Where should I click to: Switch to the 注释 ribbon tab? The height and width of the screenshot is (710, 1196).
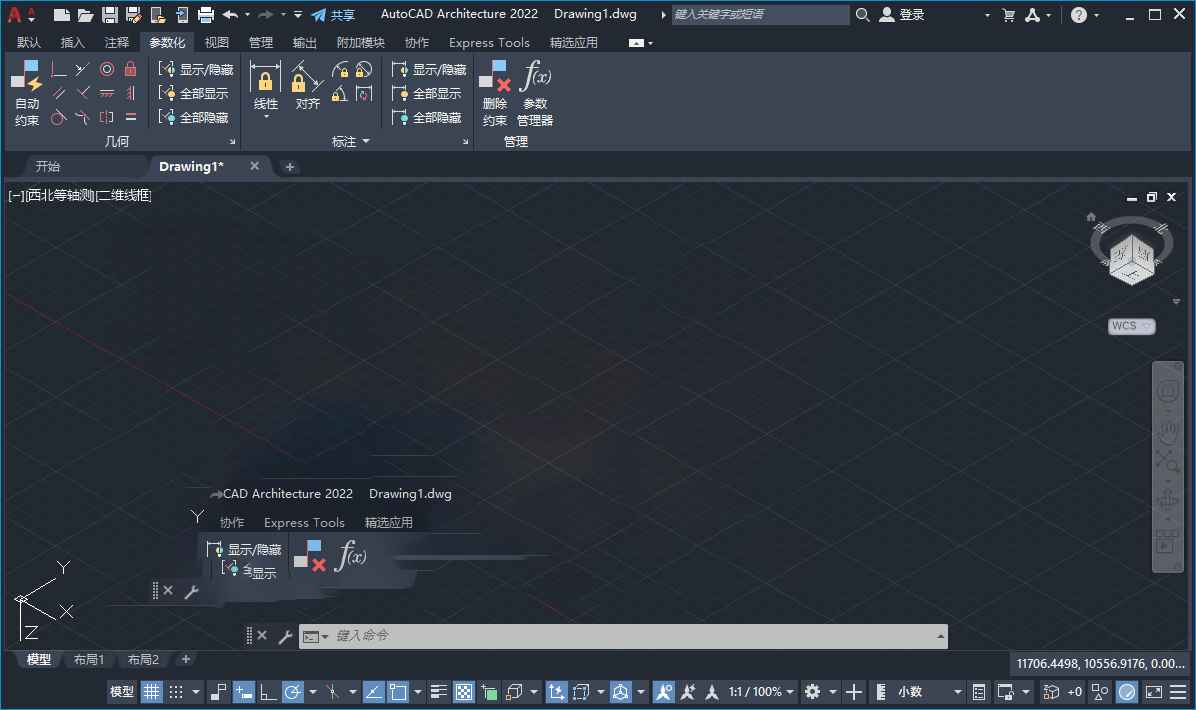(x=117, y=43)
